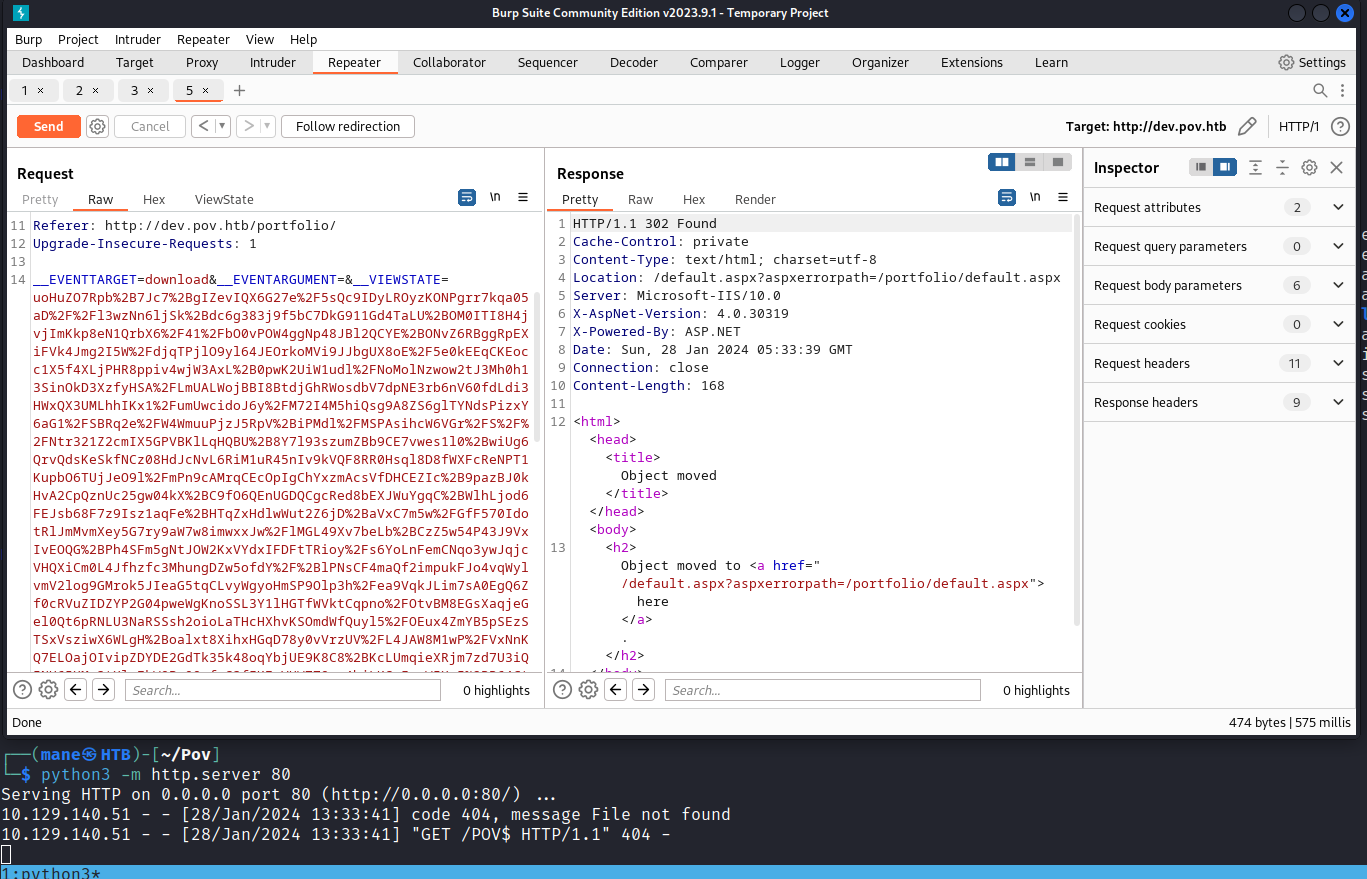Go to previous Request search match arrow
The image size is (1367, 879).
(x=75, y=690)
